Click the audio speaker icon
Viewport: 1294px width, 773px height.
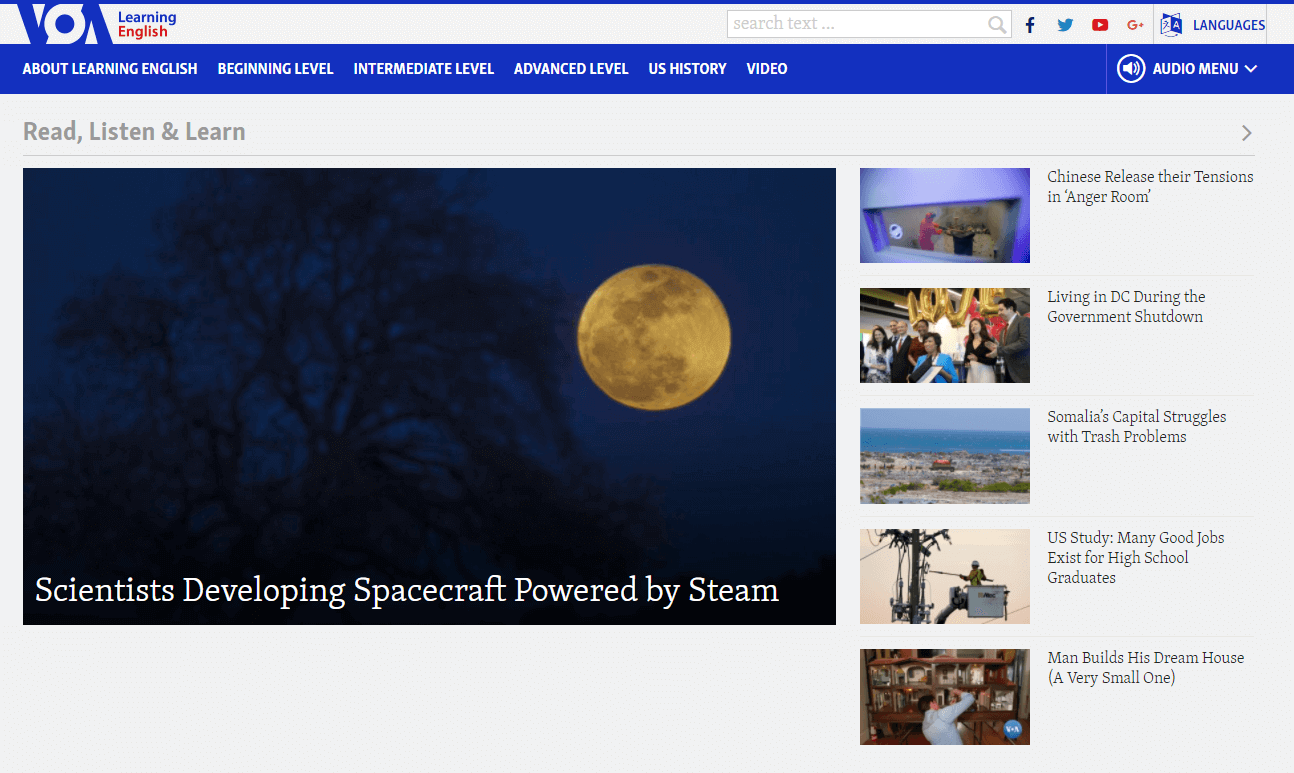point(1131,69)
